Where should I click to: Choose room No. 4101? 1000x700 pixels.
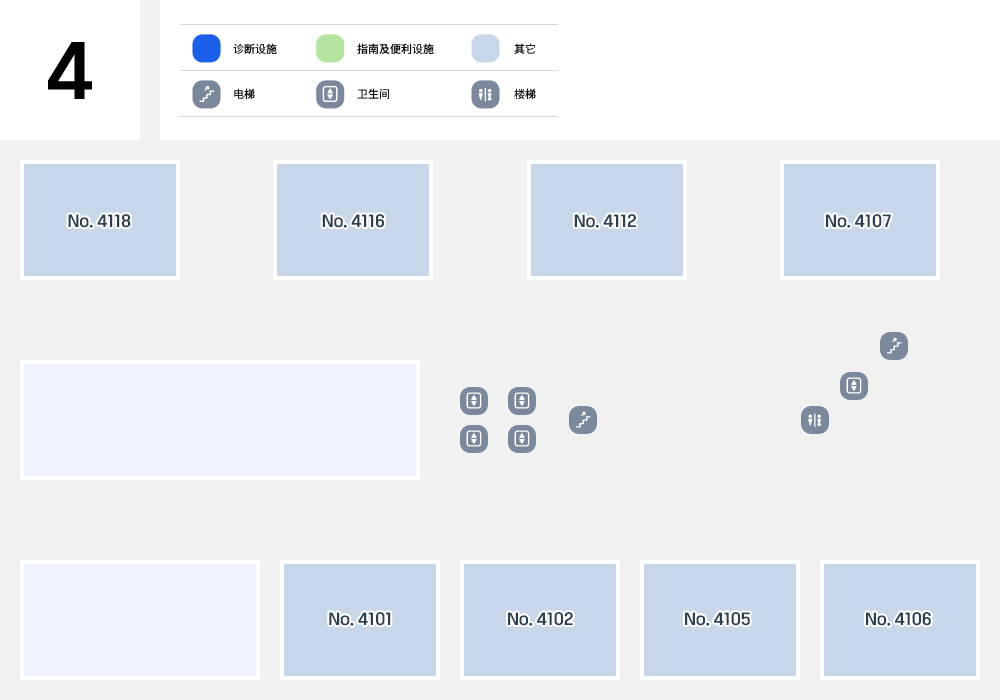point(360,620)
